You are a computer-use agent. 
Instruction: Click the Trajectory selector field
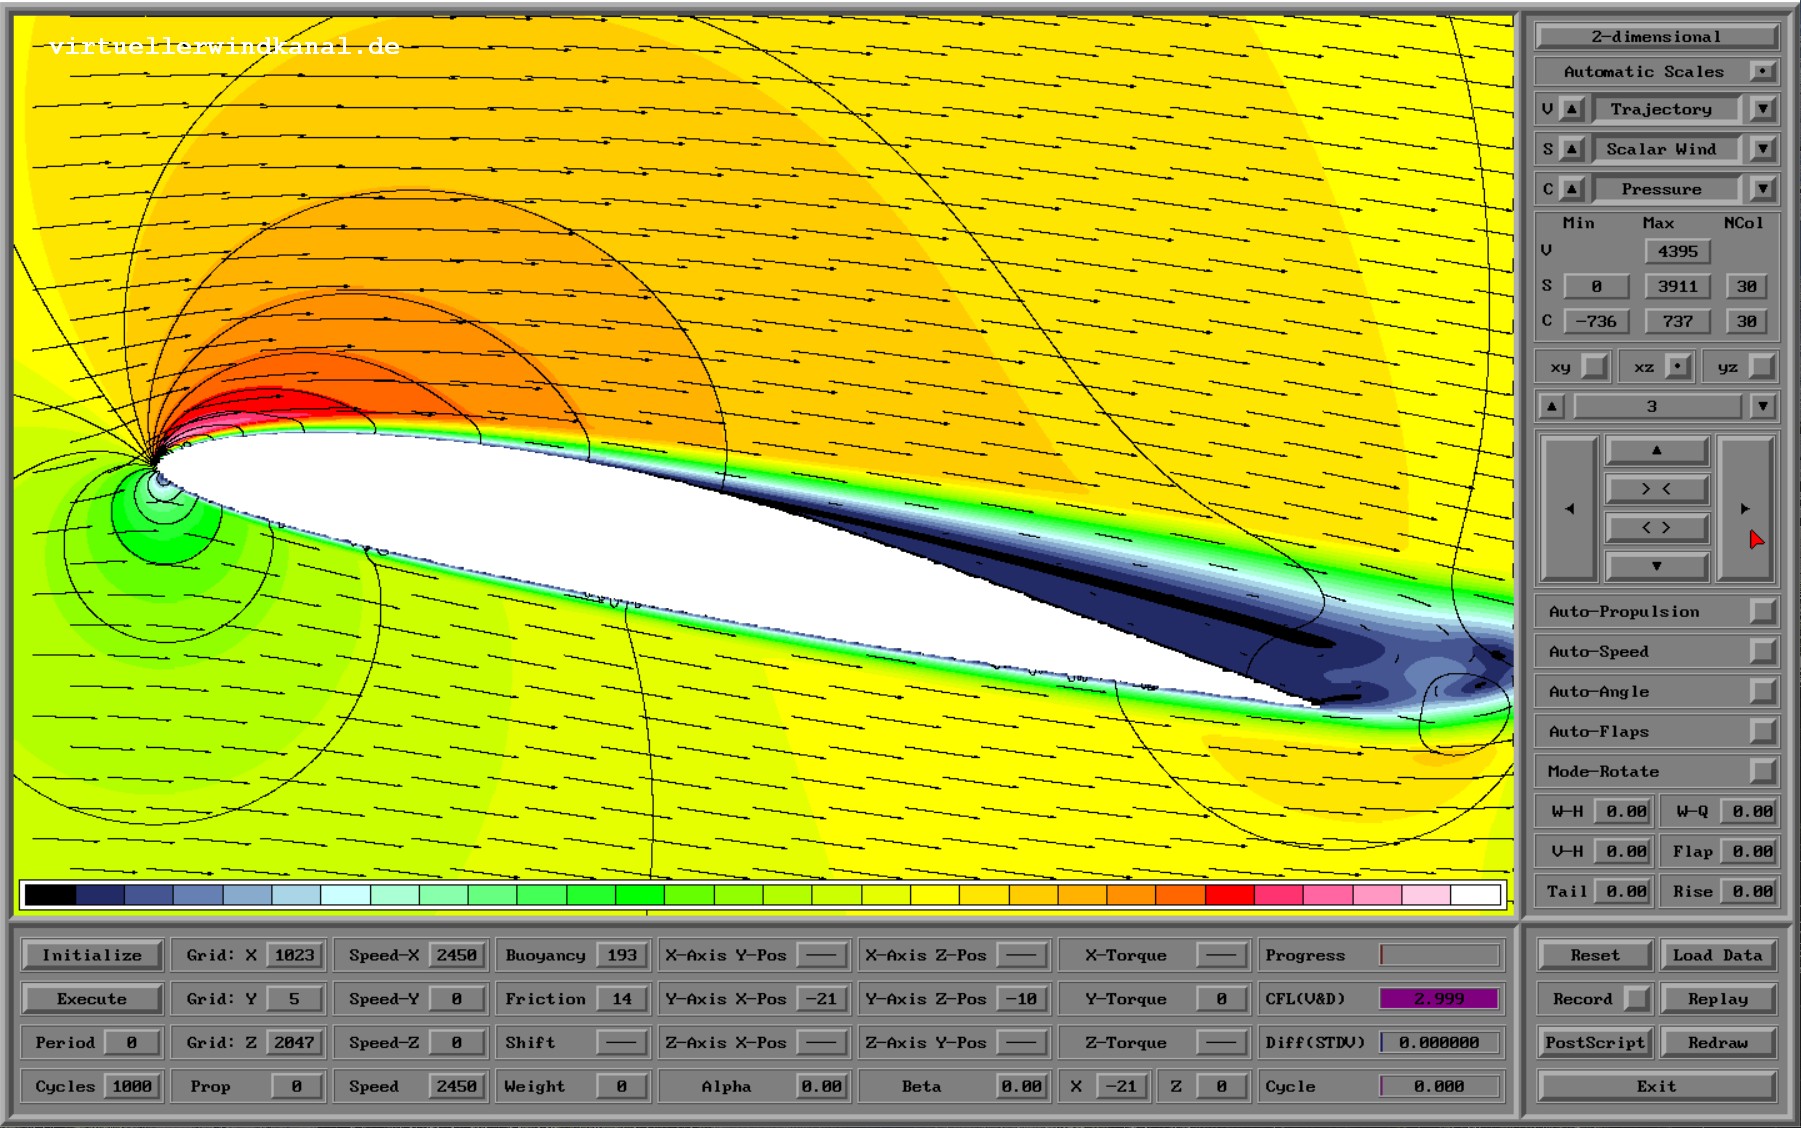(1666, 109)
